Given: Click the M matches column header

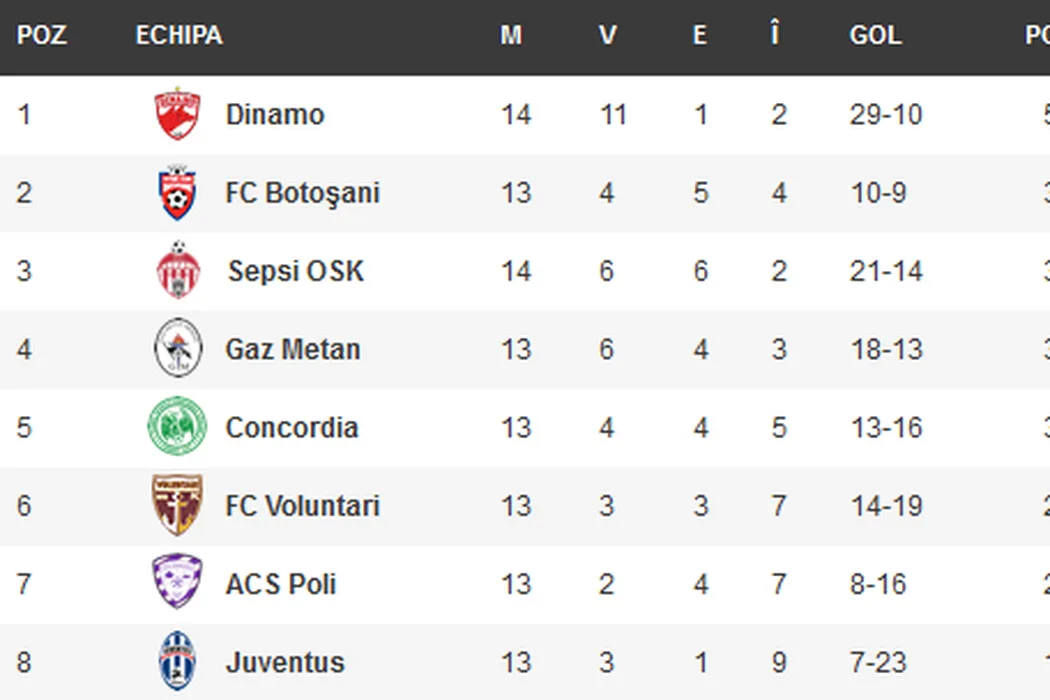Looking at the screenshot, I should click(x=511, y=35).
